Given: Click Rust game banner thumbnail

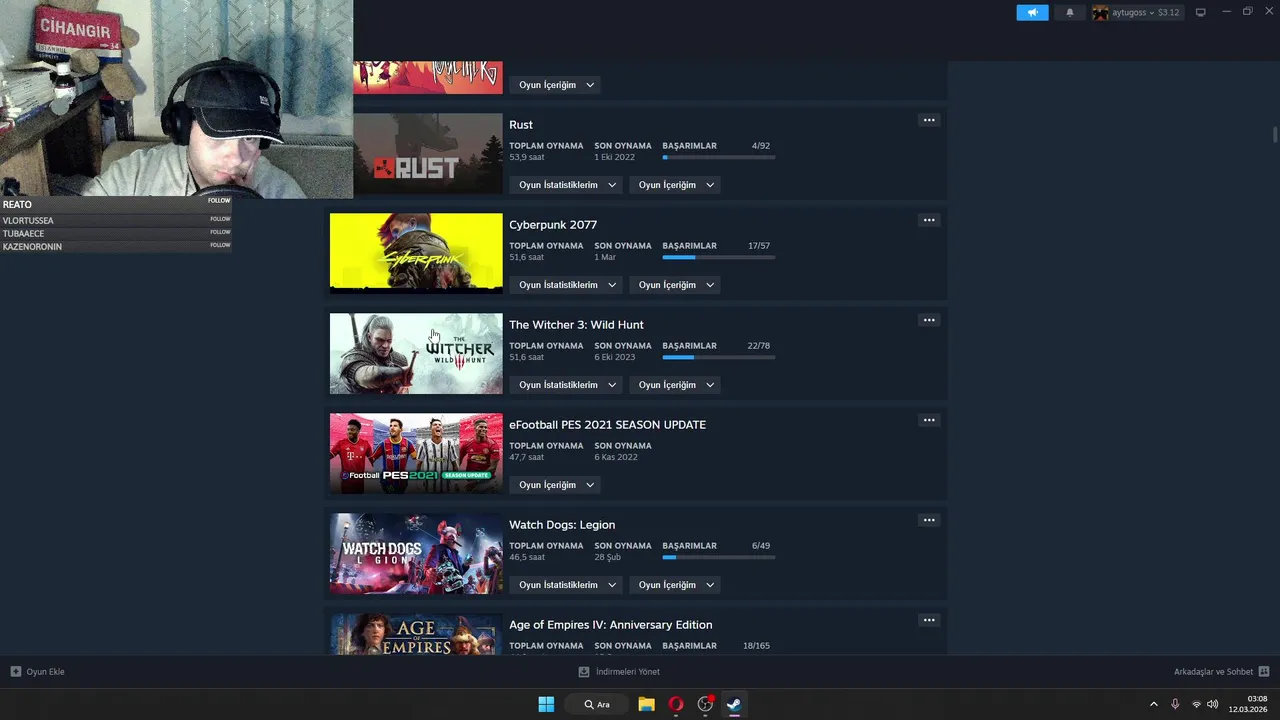Looking at the screenshot, I should coord(428,153).
